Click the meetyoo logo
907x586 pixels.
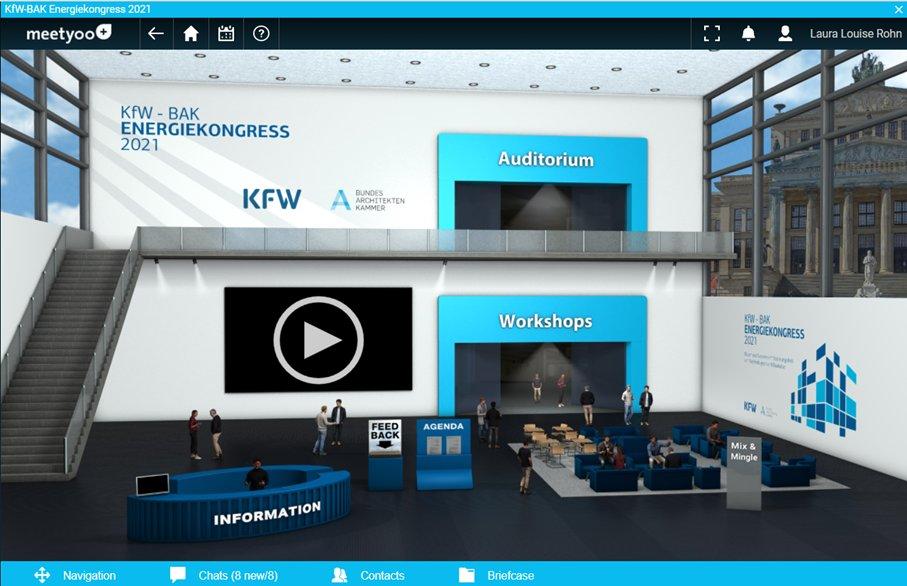point(68,34)
